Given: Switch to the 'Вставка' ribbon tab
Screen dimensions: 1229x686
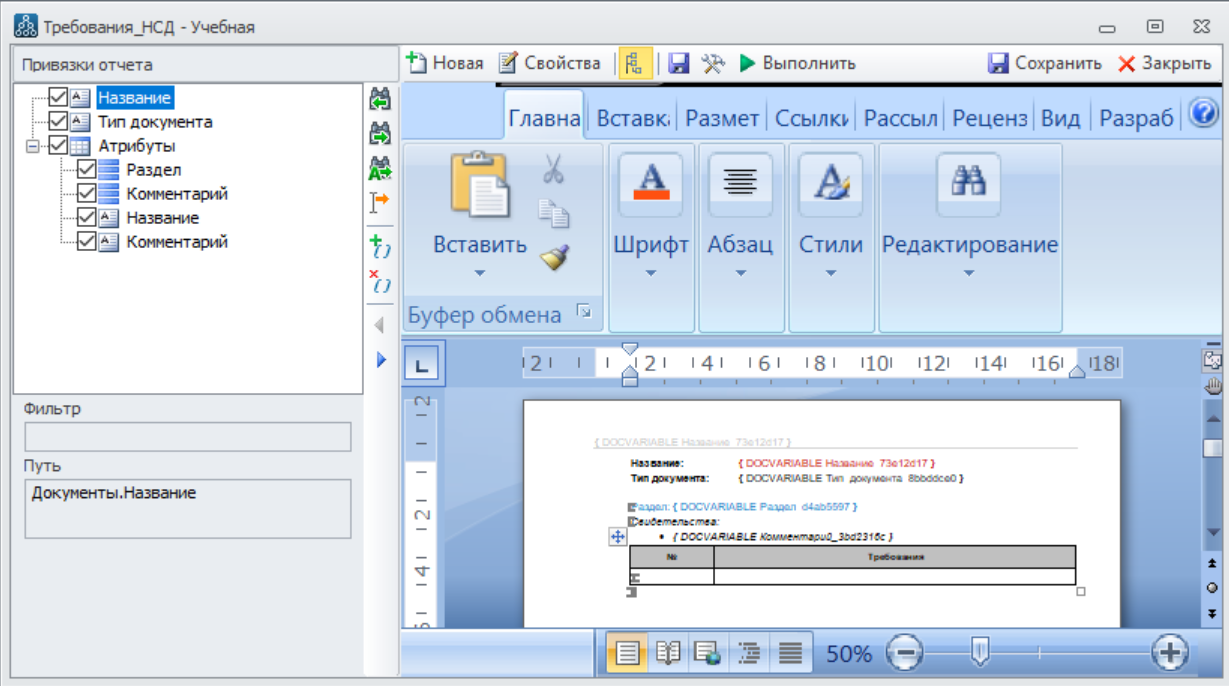Looking at the screenshot, I should (x=632, y=118).
